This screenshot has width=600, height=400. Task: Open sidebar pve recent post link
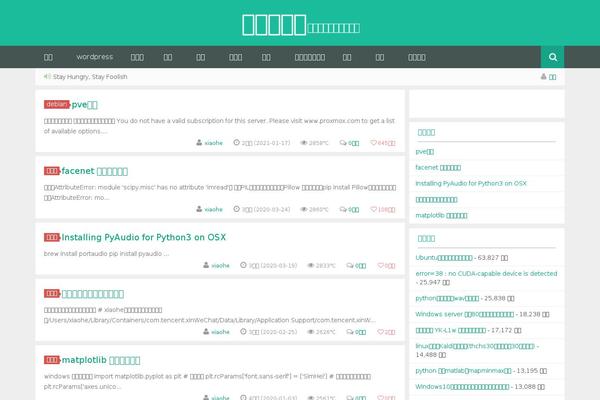pyautogui.click(x=425, y=152)
